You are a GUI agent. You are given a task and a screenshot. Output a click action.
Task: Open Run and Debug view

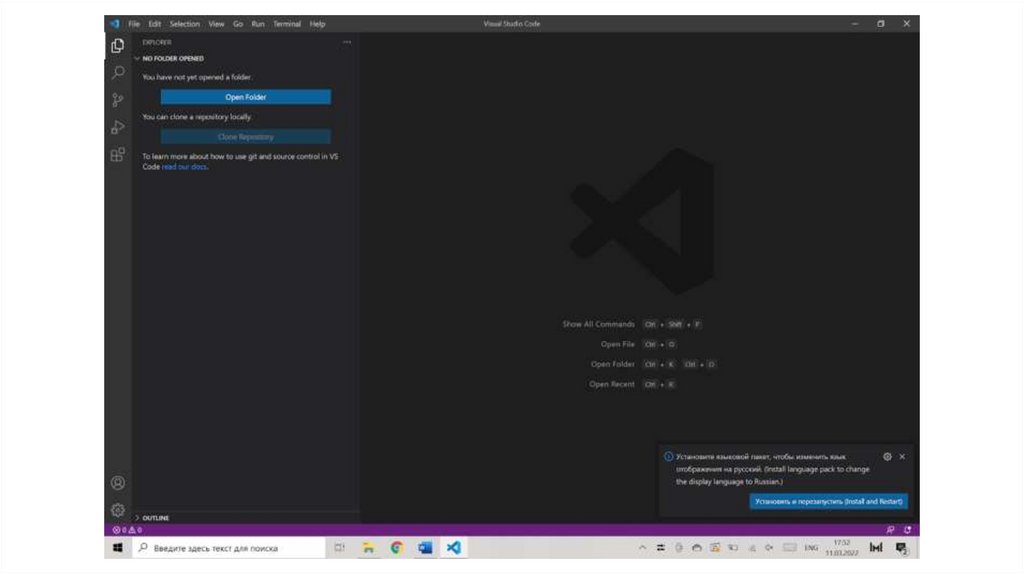point(118,127)
